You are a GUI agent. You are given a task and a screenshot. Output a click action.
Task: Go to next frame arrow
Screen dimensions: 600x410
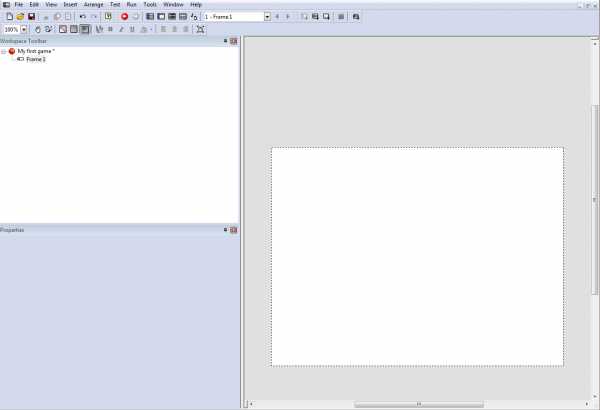[288, 16]
